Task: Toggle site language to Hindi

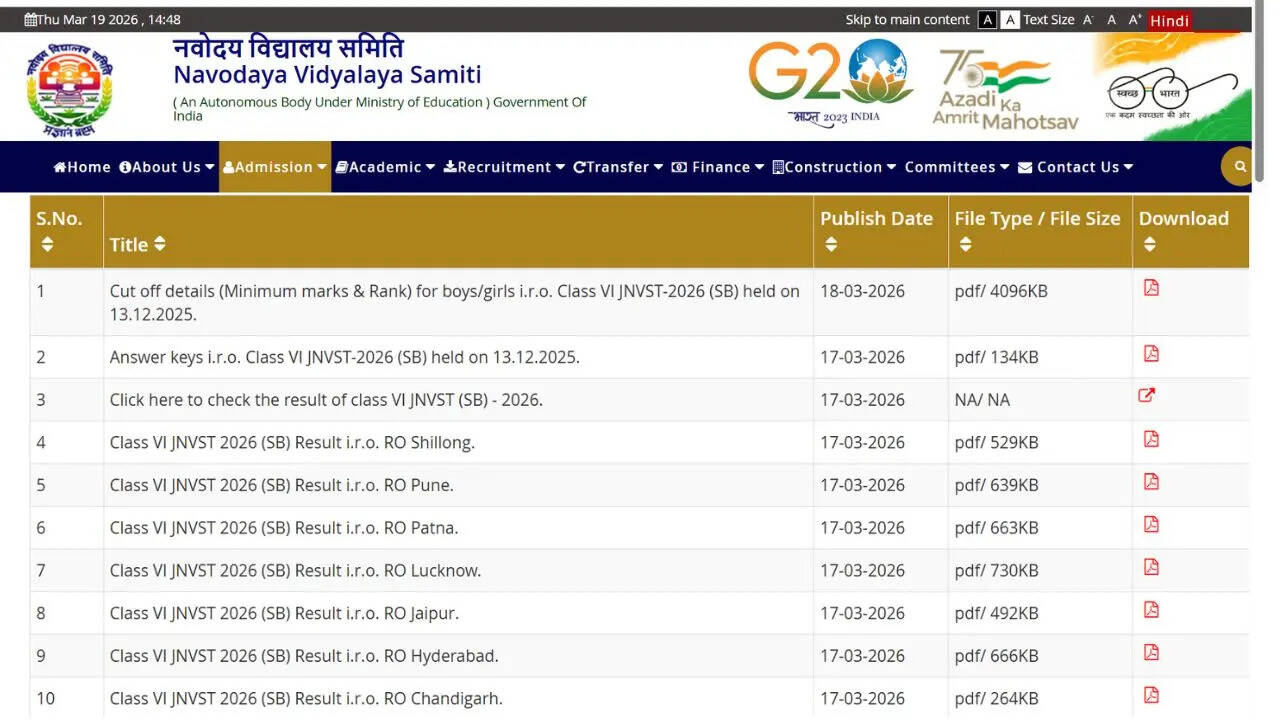Action: pyautogui.click(x=1169, y=21)
